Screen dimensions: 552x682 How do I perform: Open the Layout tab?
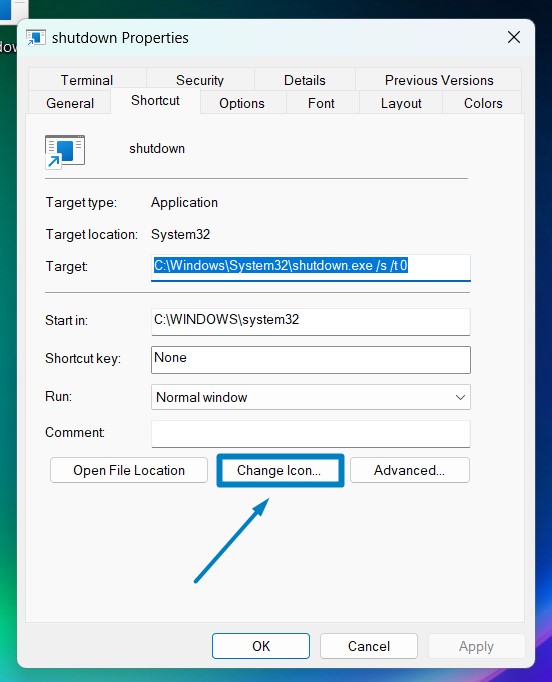pos(401,103)
